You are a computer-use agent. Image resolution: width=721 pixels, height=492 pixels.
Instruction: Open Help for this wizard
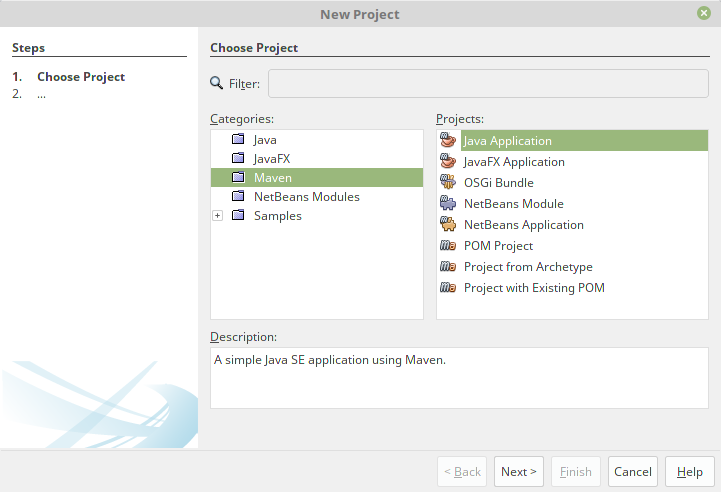pyautogui.click(x=690, y=471)
